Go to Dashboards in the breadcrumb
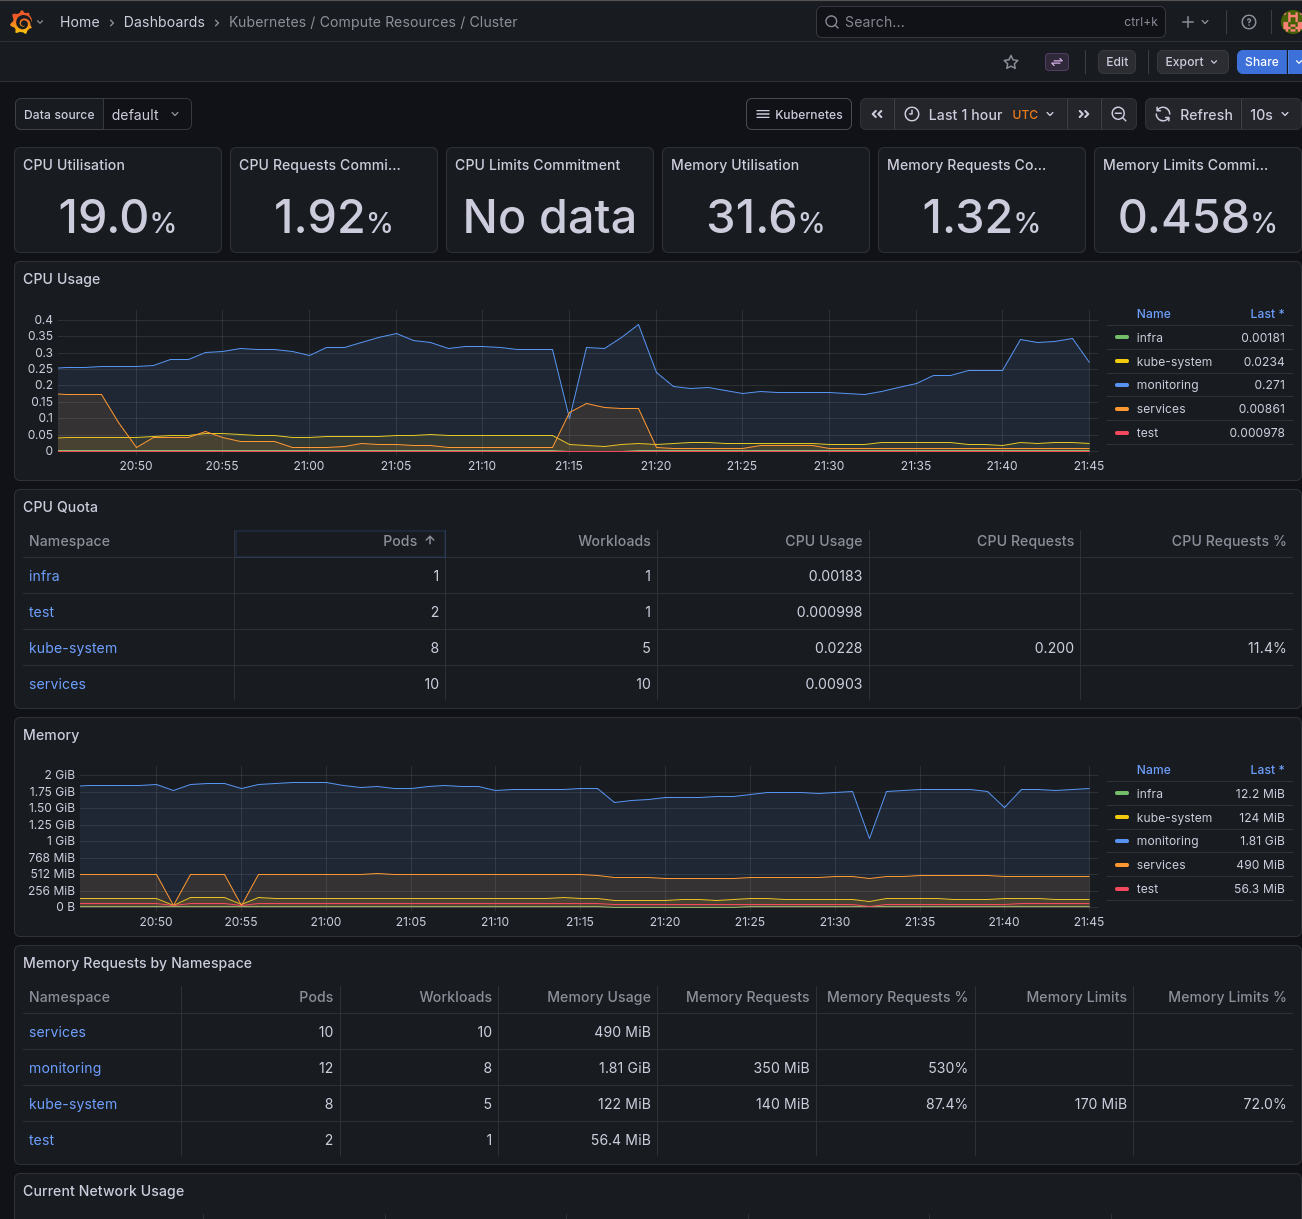This screenshot has width=1302, height=1219. (164, 21)
